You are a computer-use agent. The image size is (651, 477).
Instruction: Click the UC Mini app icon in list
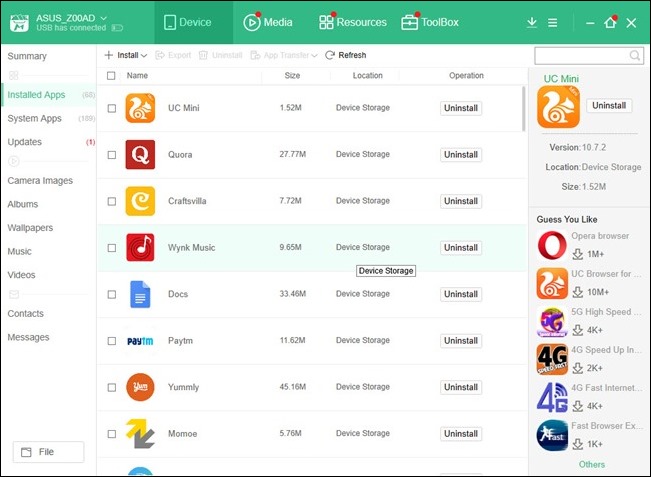(x=140, y=108)
